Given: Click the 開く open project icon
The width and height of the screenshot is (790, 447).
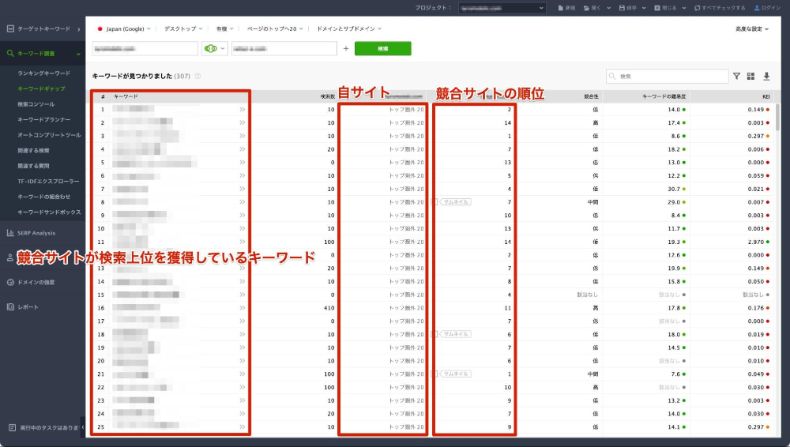Looking at the screenshot, I should (586, 8).
